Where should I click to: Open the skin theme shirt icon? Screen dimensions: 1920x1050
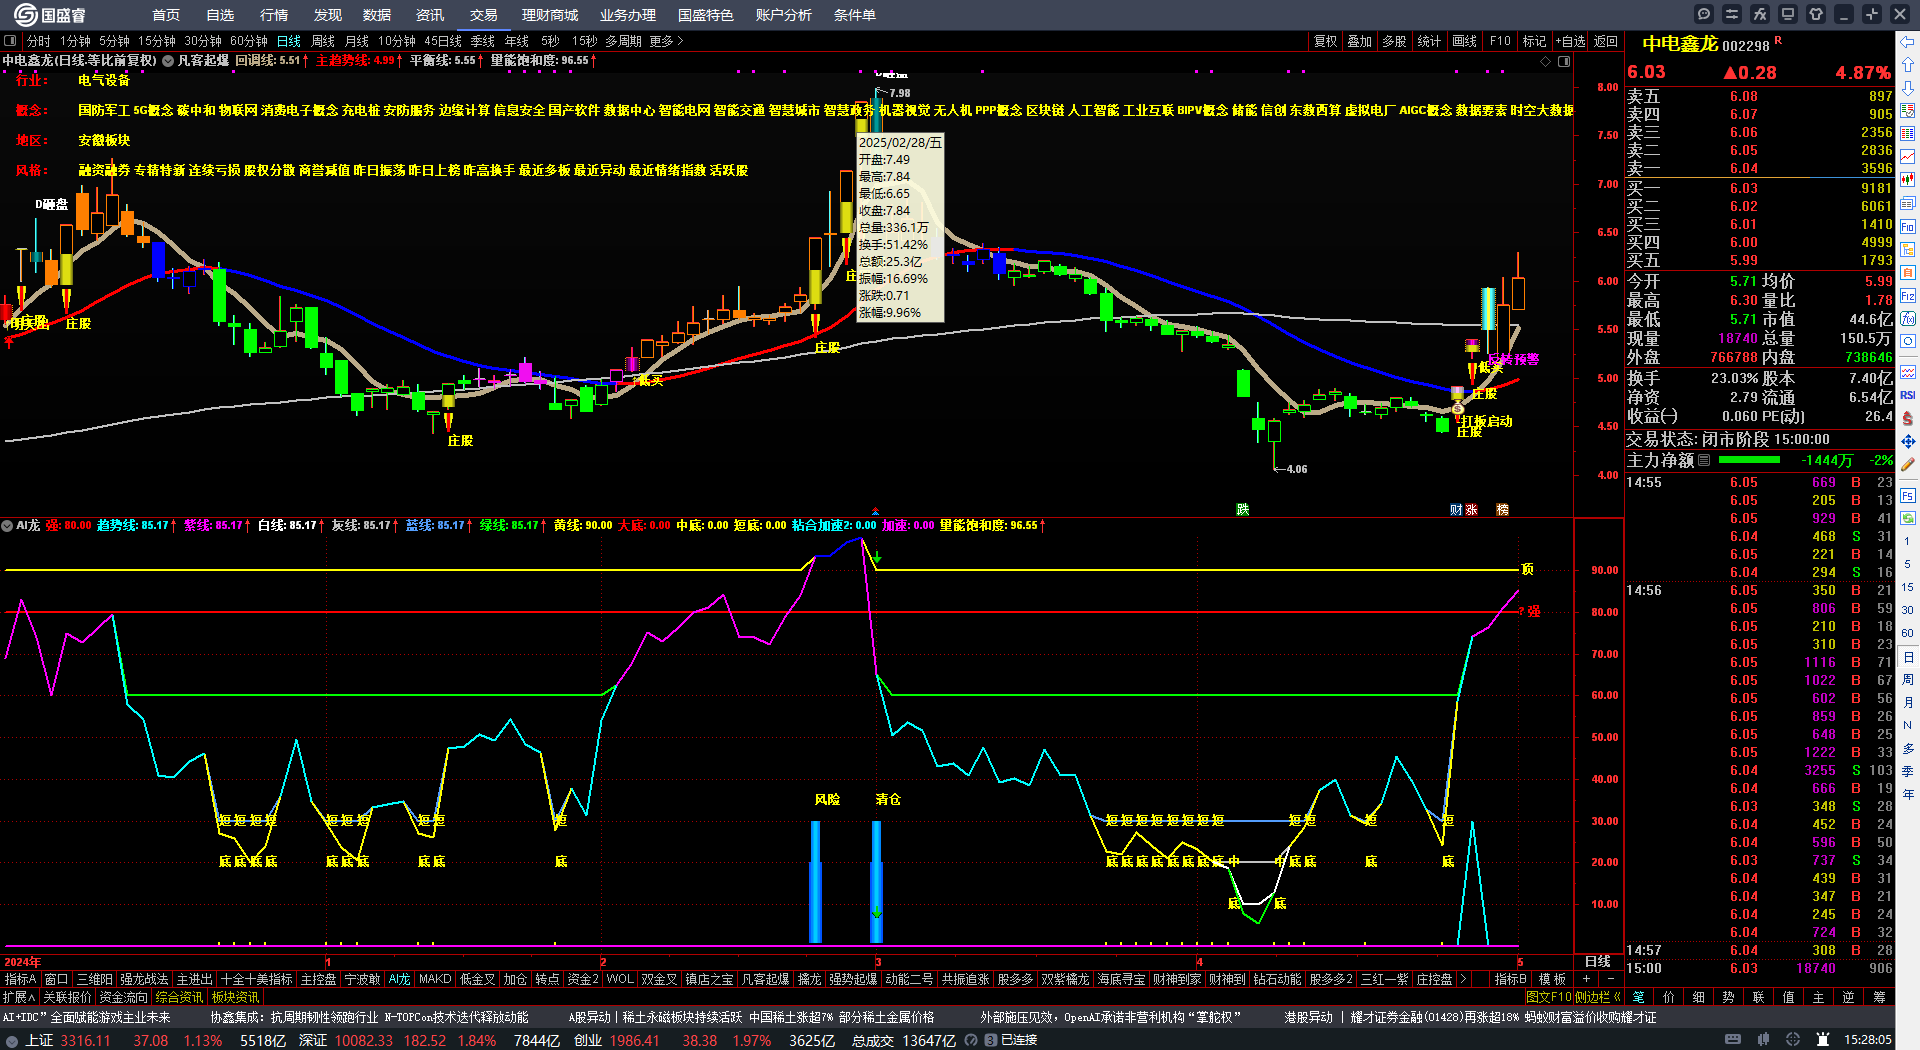[1816, 14]
